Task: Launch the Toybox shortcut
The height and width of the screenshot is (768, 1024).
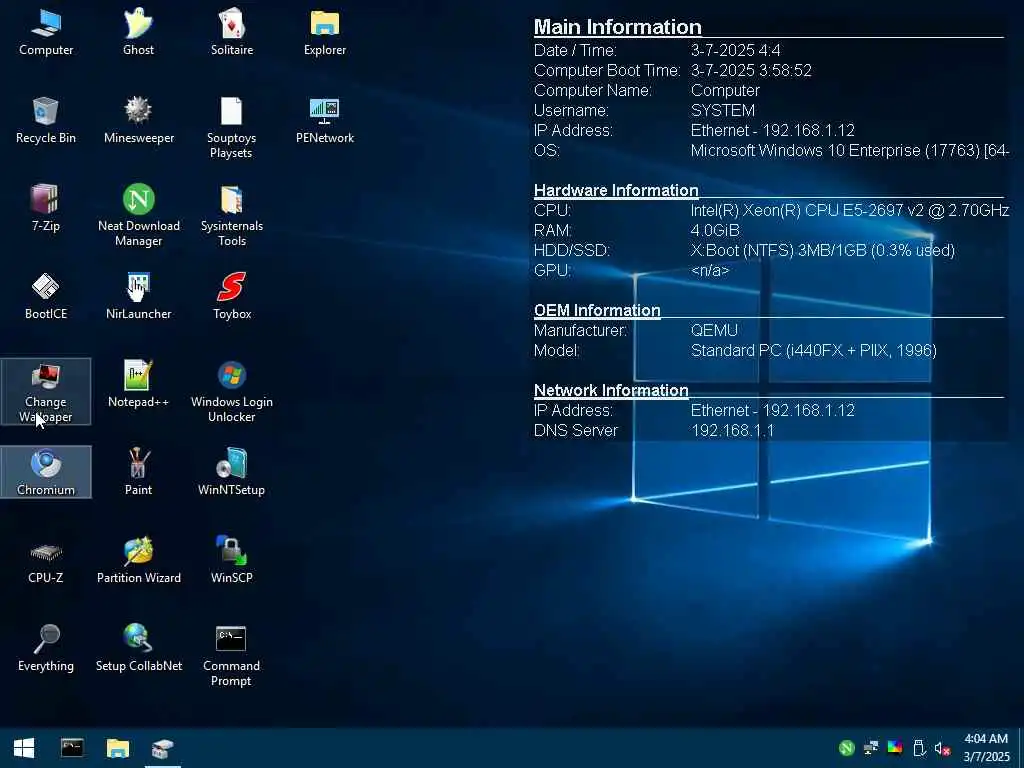Action: [232, 297]
